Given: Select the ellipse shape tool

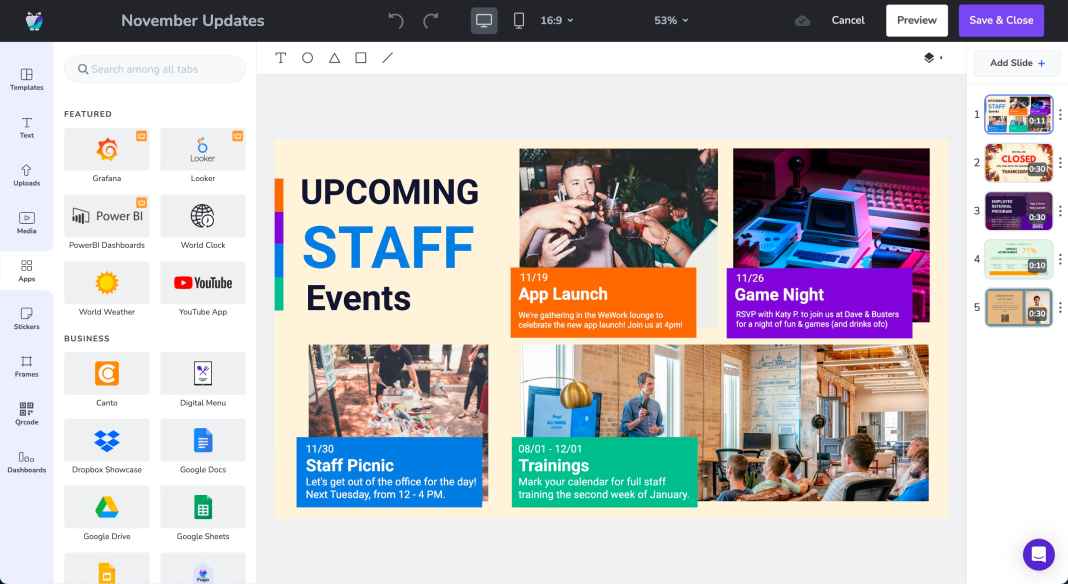Looking at the screenshot, I should click(x=307, y=57).
